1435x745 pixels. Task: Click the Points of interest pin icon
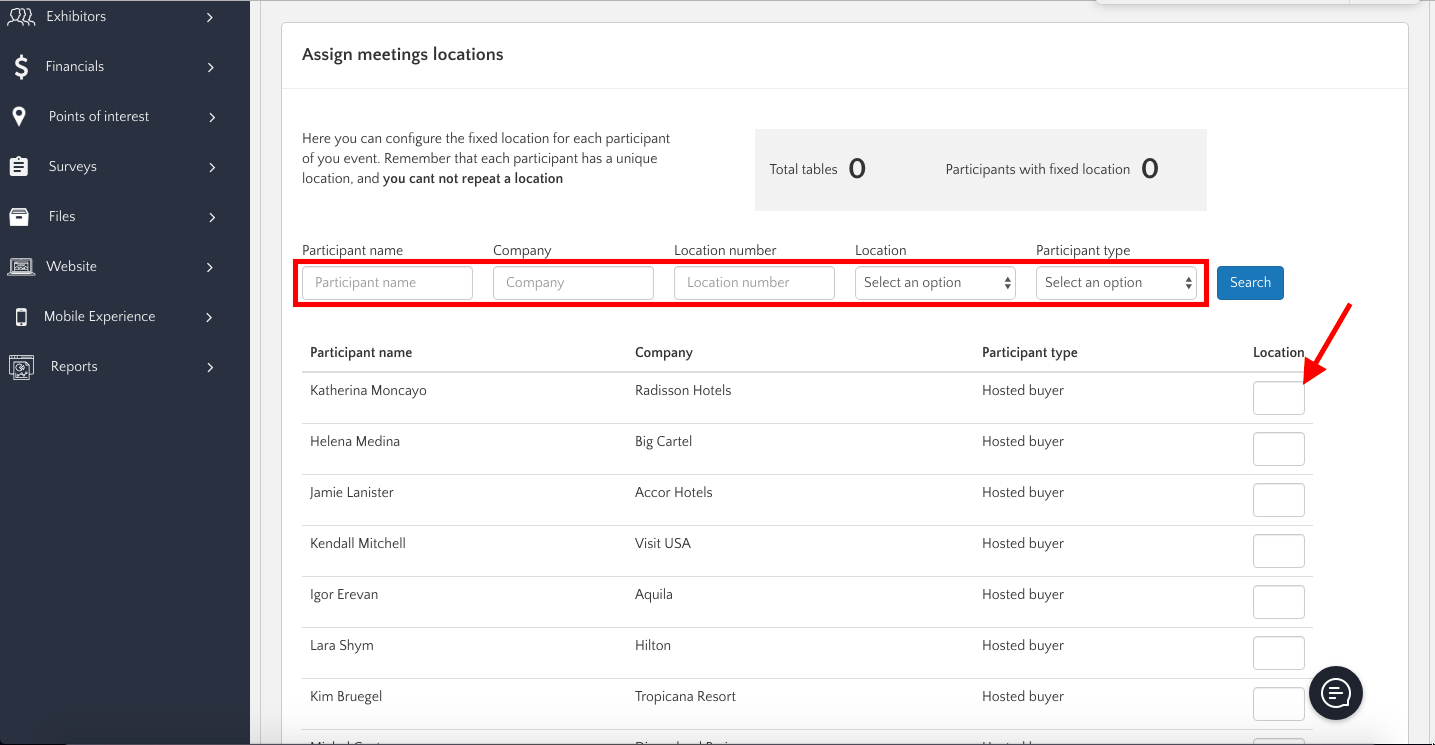pos(19,117)
